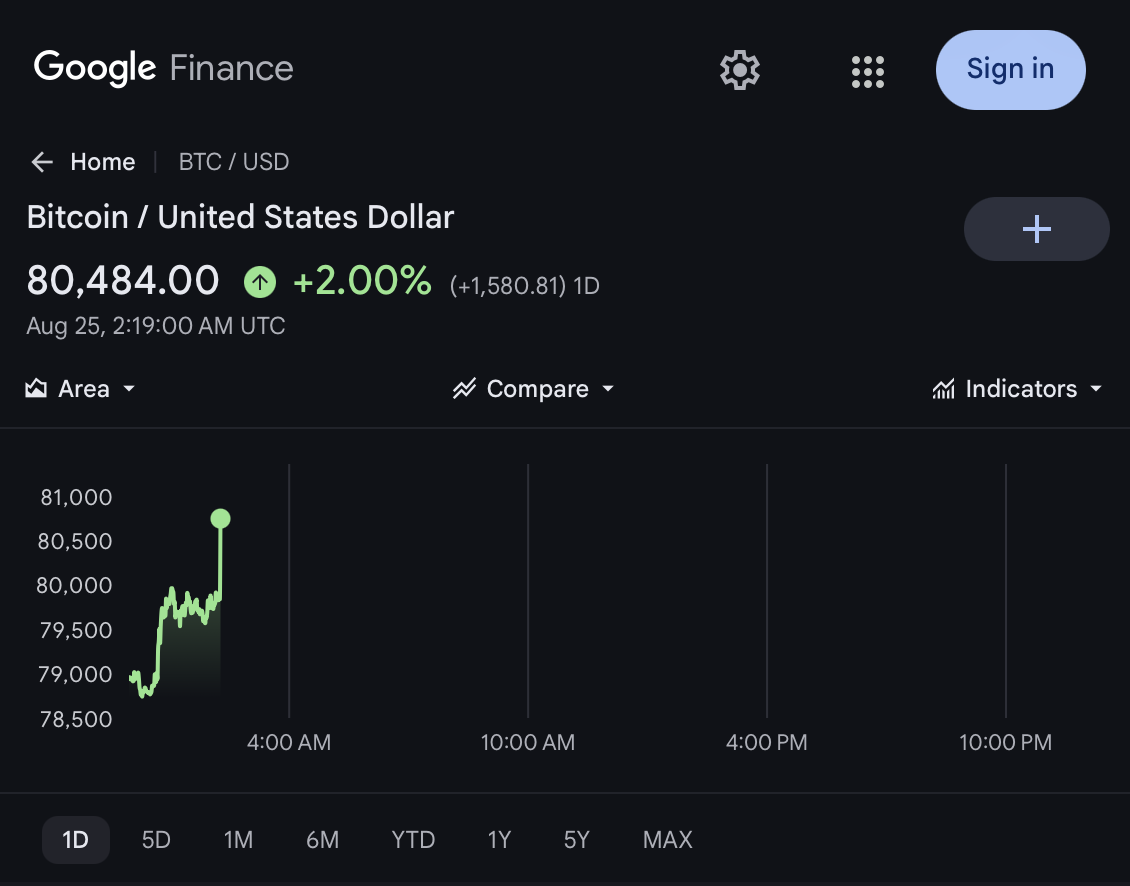Viewport: 1130px width, 886px height.
Task: Open the Google apps grid icon
Action: click(x=868, y=71)
